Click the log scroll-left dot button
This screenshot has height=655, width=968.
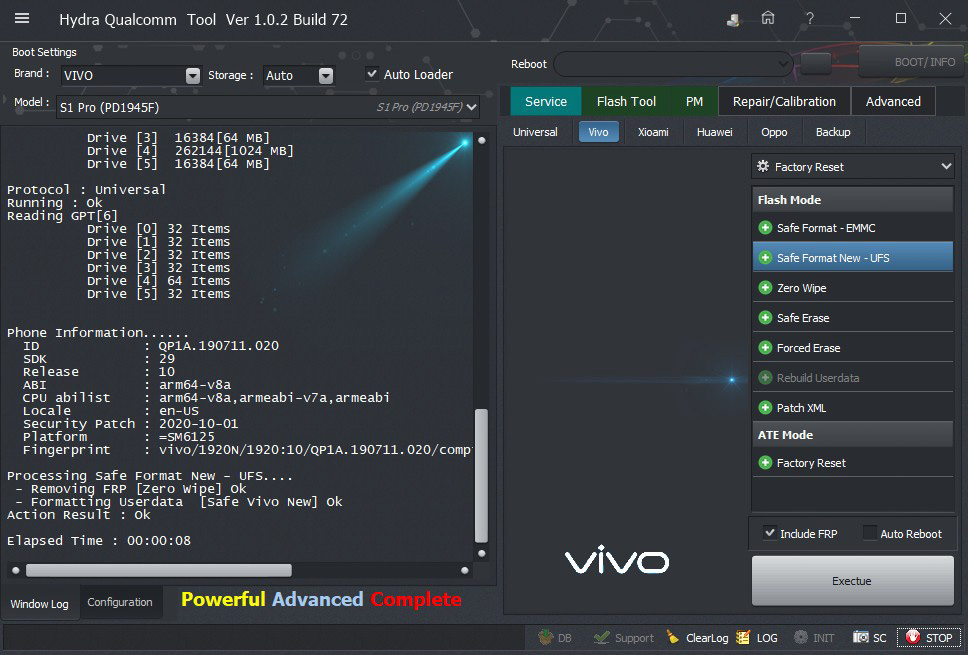(15, 570)
